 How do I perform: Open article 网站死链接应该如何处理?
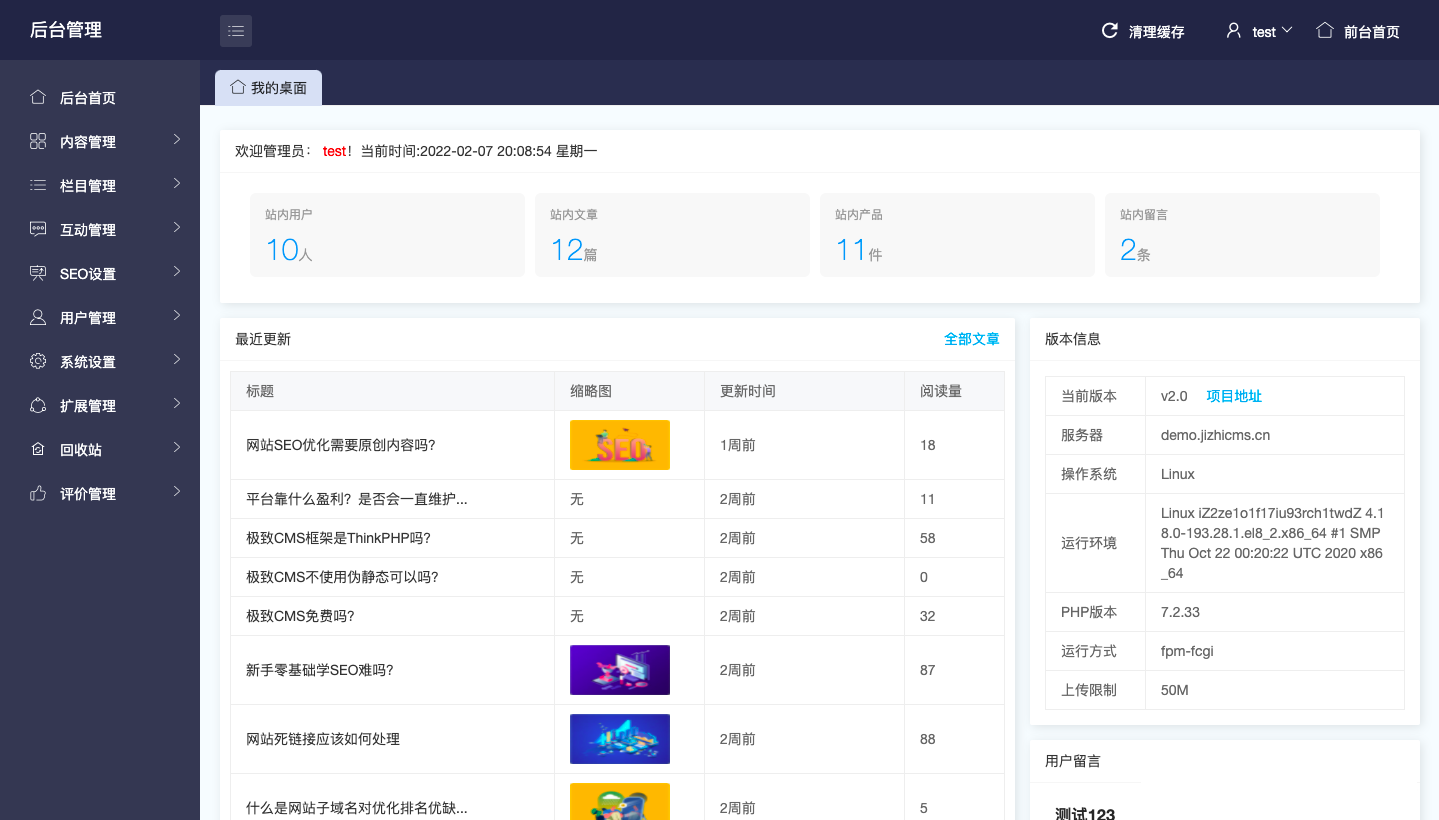tap(323, 739)
